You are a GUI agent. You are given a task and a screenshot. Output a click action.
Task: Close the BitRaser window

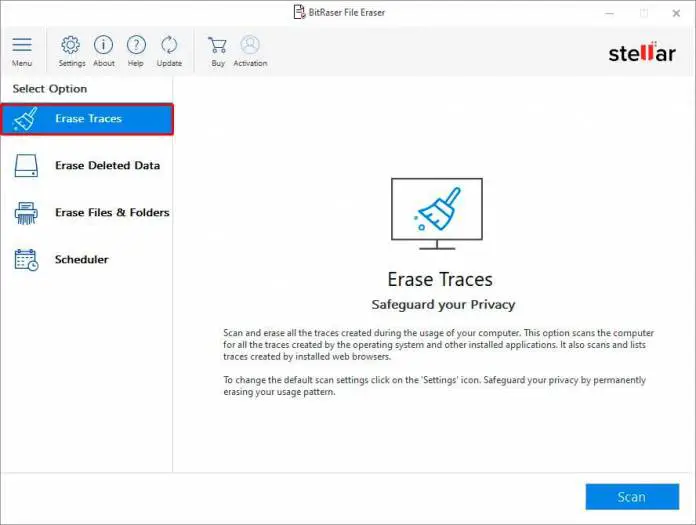676,13
